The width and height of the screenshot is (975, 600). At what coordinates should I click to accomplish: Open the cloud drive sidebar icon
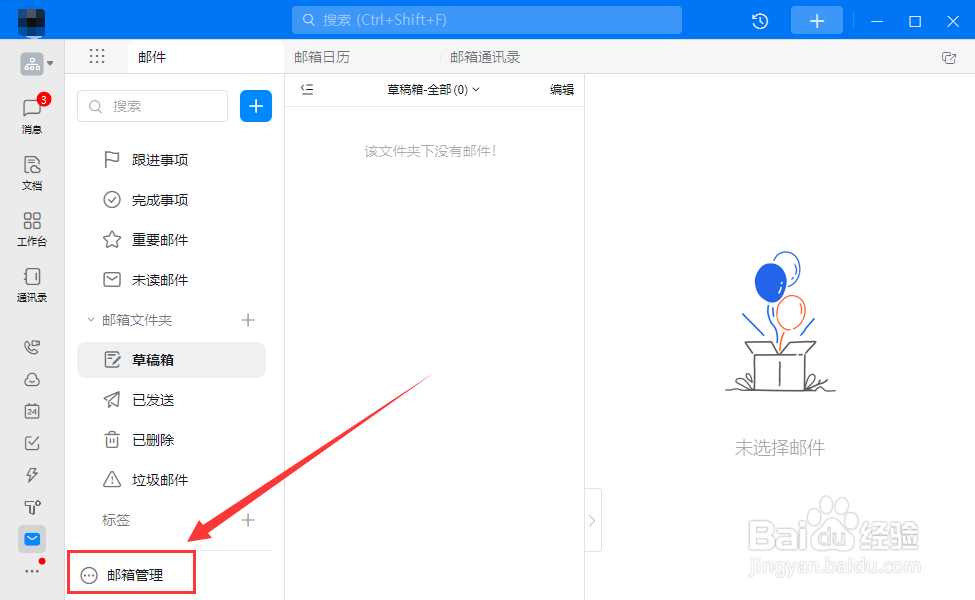pyautogui.click(x=31, y=379)
